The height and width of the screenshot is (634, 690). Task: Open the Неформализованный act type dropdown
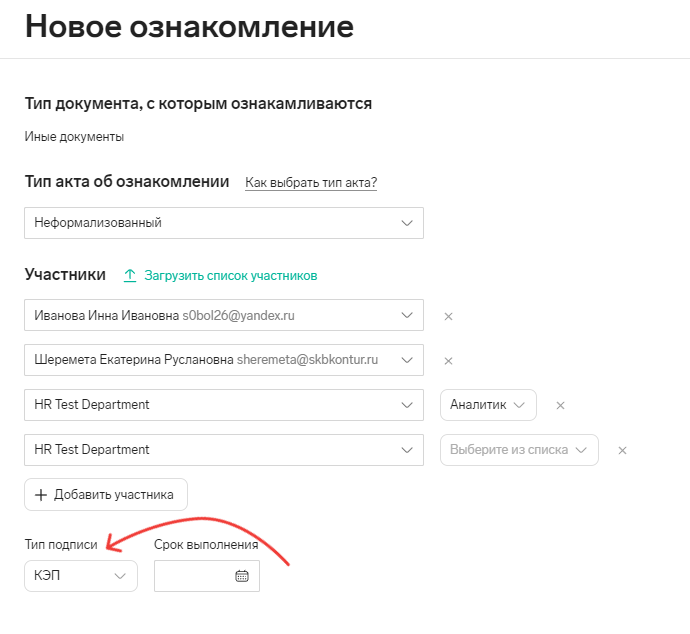click(x=224, y=223)
